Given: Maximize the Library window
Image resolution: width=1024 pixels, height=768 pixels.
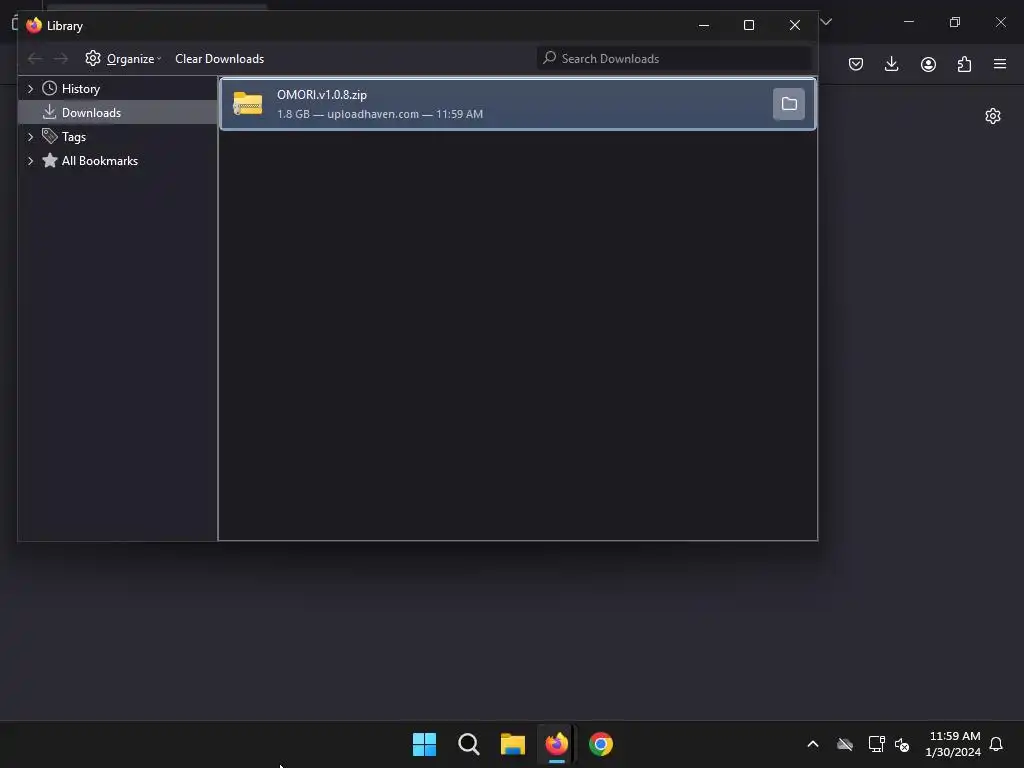Looking at the screenshot, I should tap(749, 25).
